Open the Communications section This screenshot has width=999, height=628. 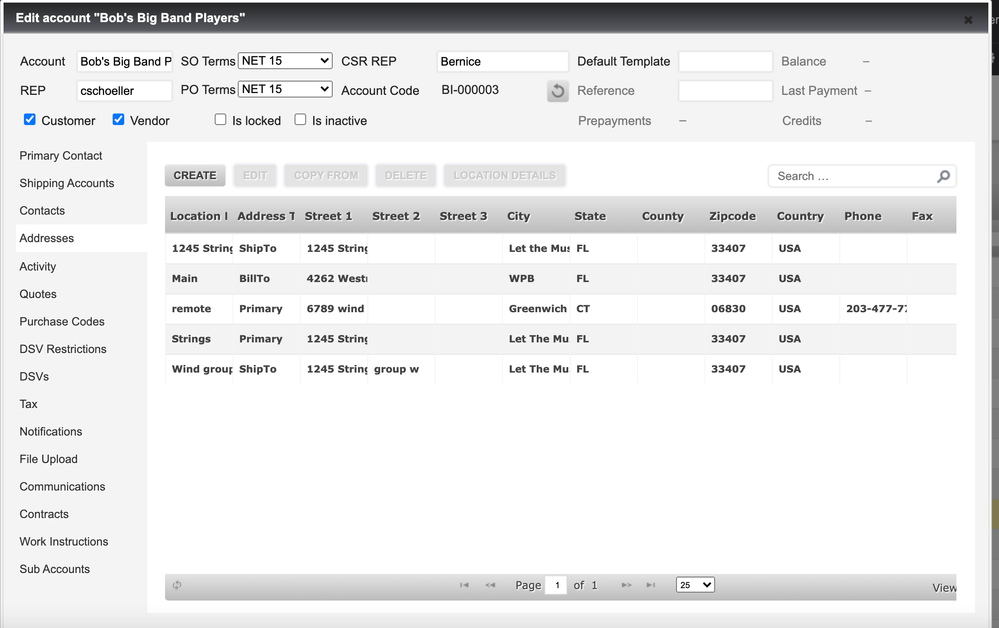[x=62, y=486]
